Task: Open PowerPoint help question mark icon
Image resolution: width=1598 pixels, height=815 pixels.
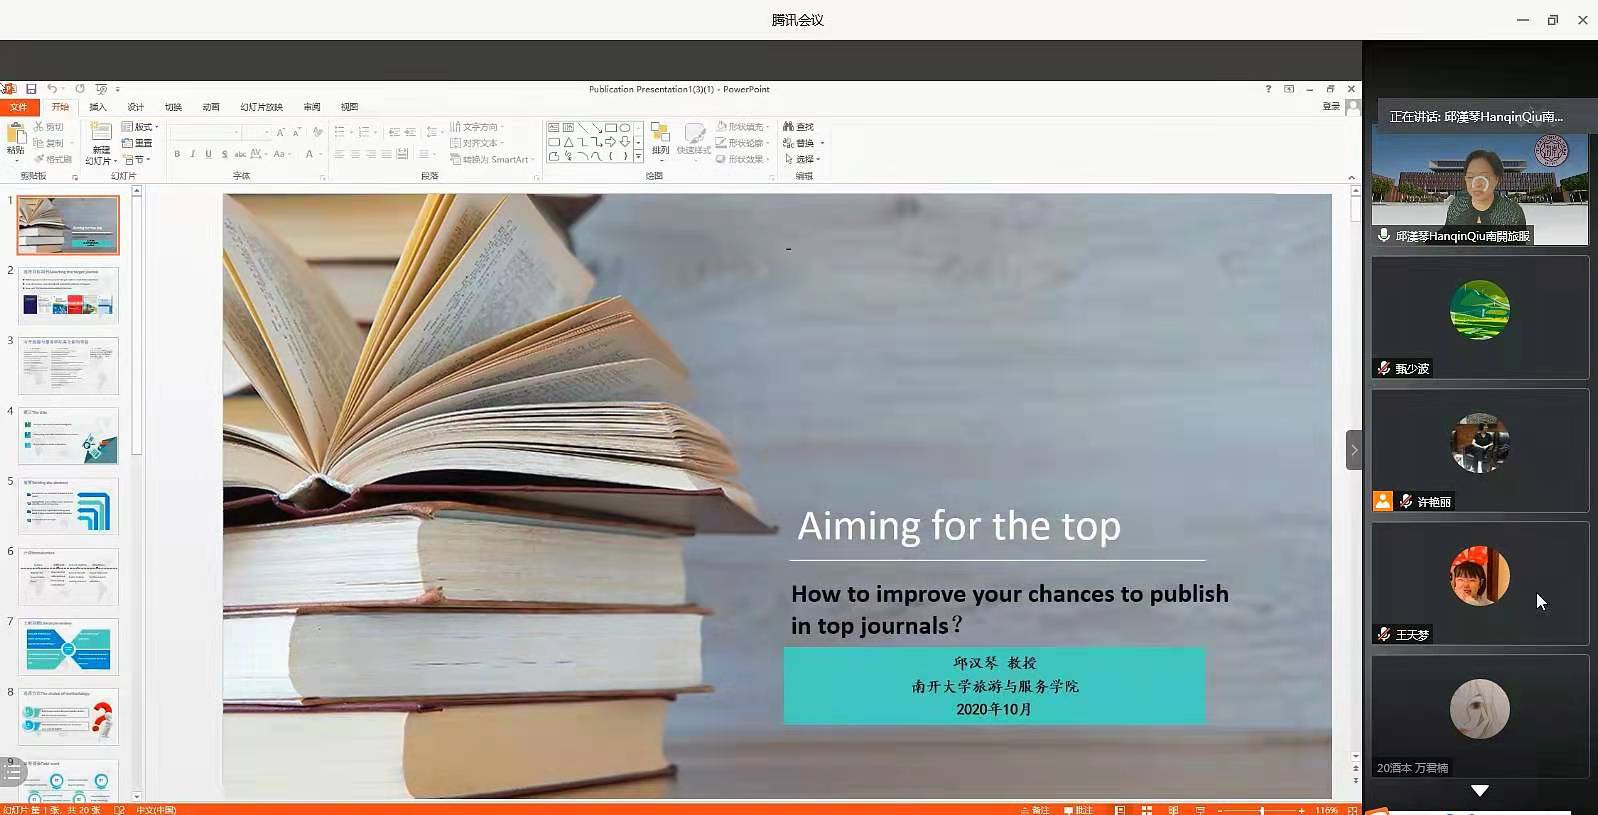Action: [x=1268, y=89]
